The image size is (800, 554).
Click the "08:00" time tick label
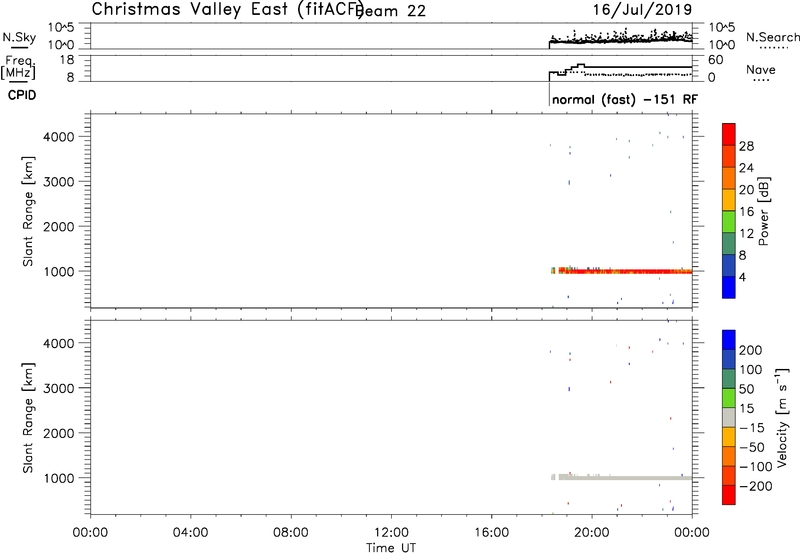291,533
